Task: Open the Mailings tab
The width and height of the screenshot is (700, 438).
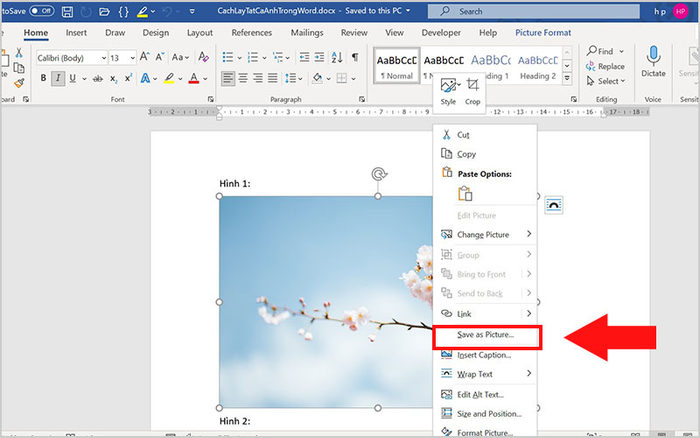Action: point(307,33)
